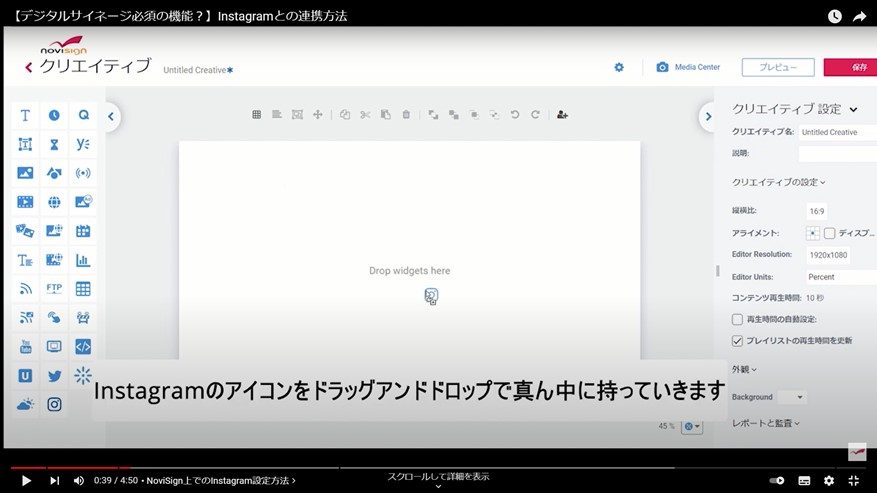This screenshot has width=877, height=493.
Task: Toggle YouTube autoplay switch
Action: point(776,480)
